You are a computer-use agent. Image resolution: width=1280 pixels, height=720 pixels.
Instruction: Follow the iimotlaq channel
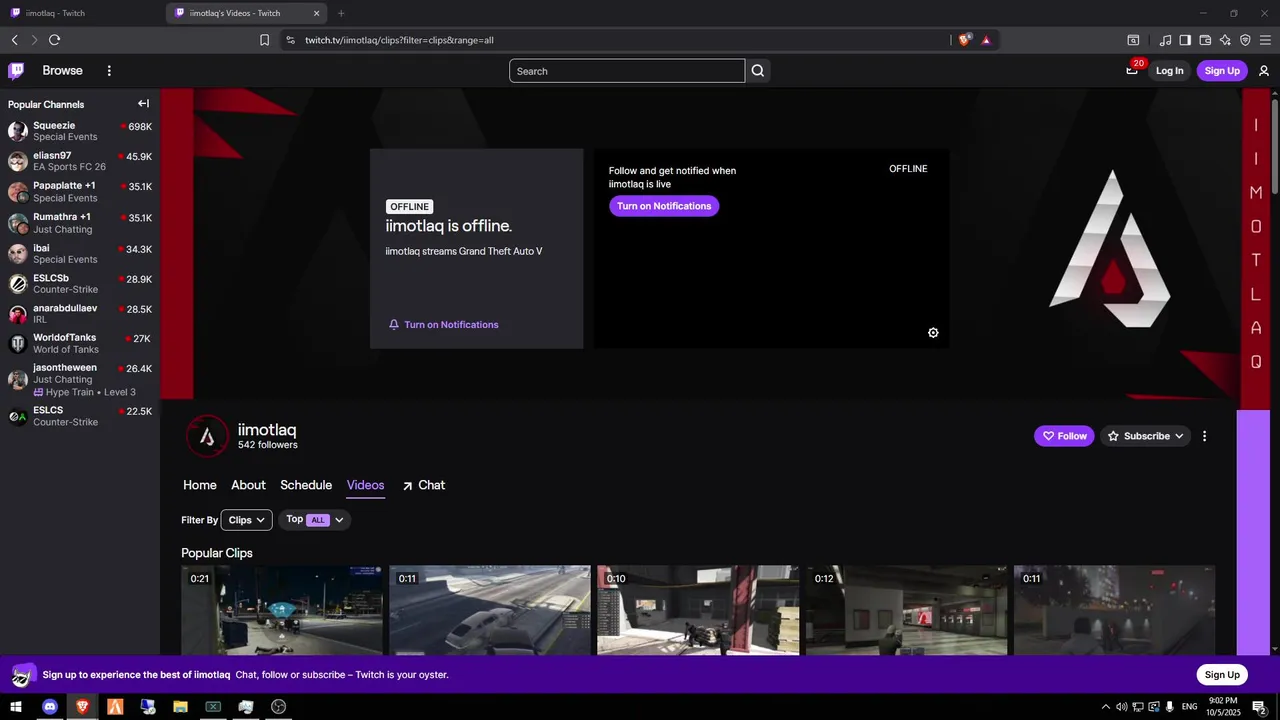tap(1064, 436)
